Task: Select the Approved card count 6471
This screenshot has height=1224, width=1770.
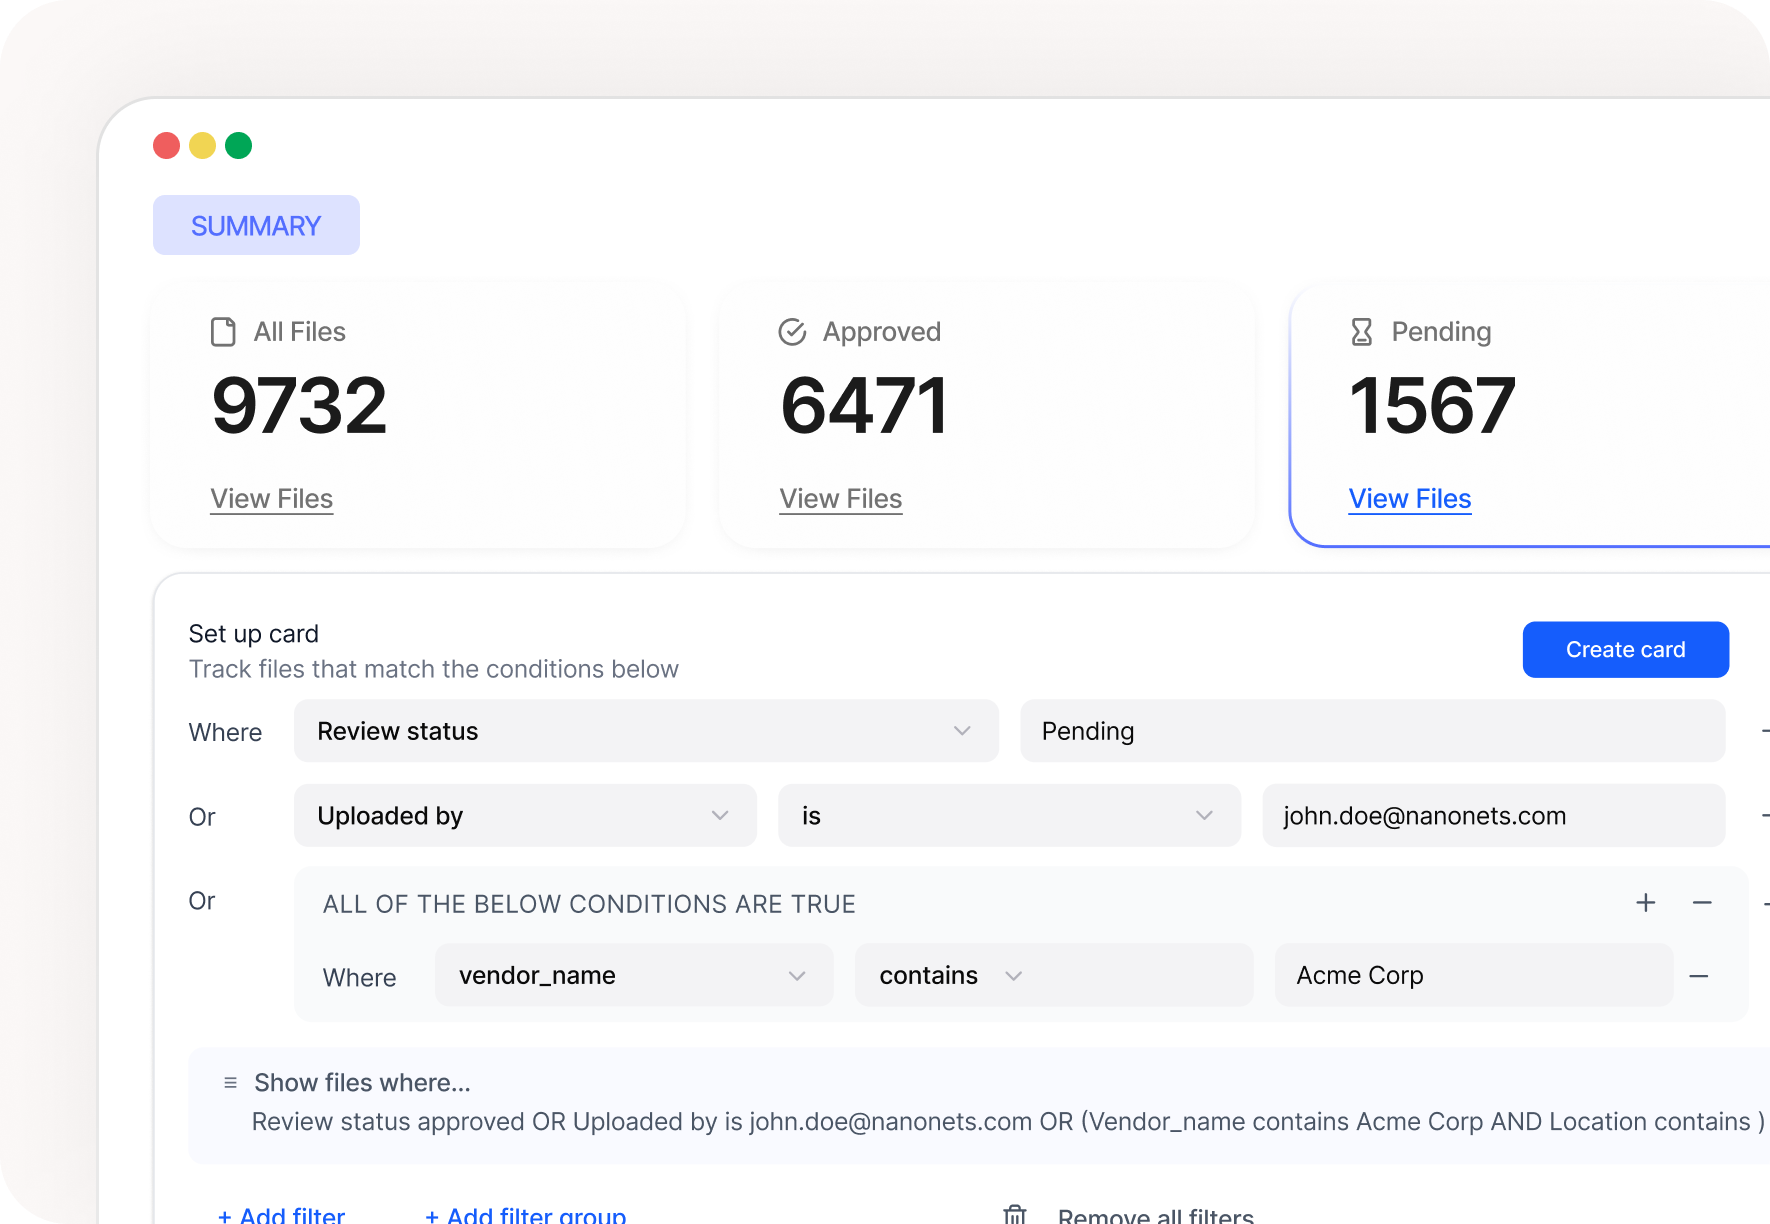Action: click(864, 406)
